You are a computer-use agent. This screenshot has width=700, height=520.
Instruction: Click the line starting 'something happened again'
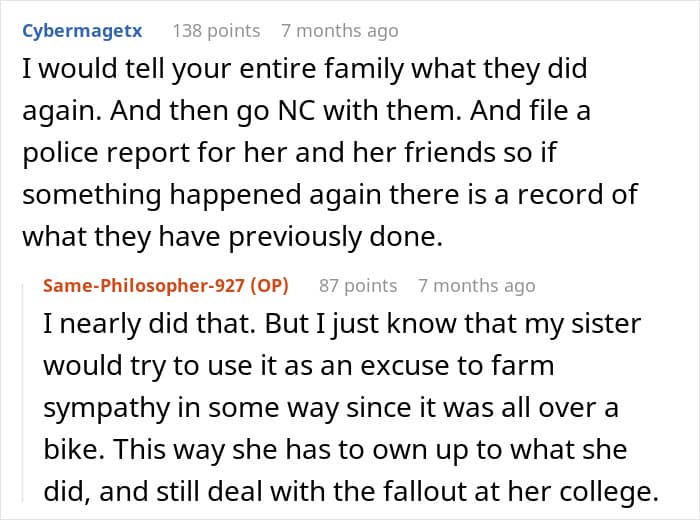(x=330, y=194)
